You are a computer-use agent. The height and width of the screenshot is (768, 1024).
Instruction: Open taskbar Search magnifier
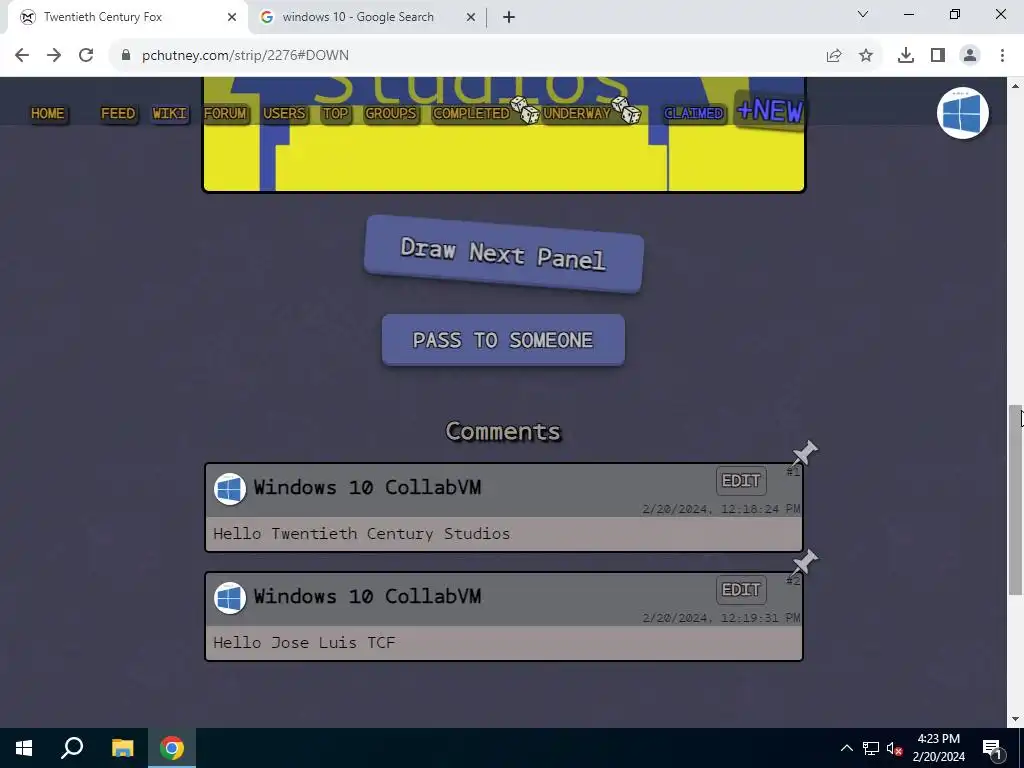pyautogui.click(x=72, y=748)
